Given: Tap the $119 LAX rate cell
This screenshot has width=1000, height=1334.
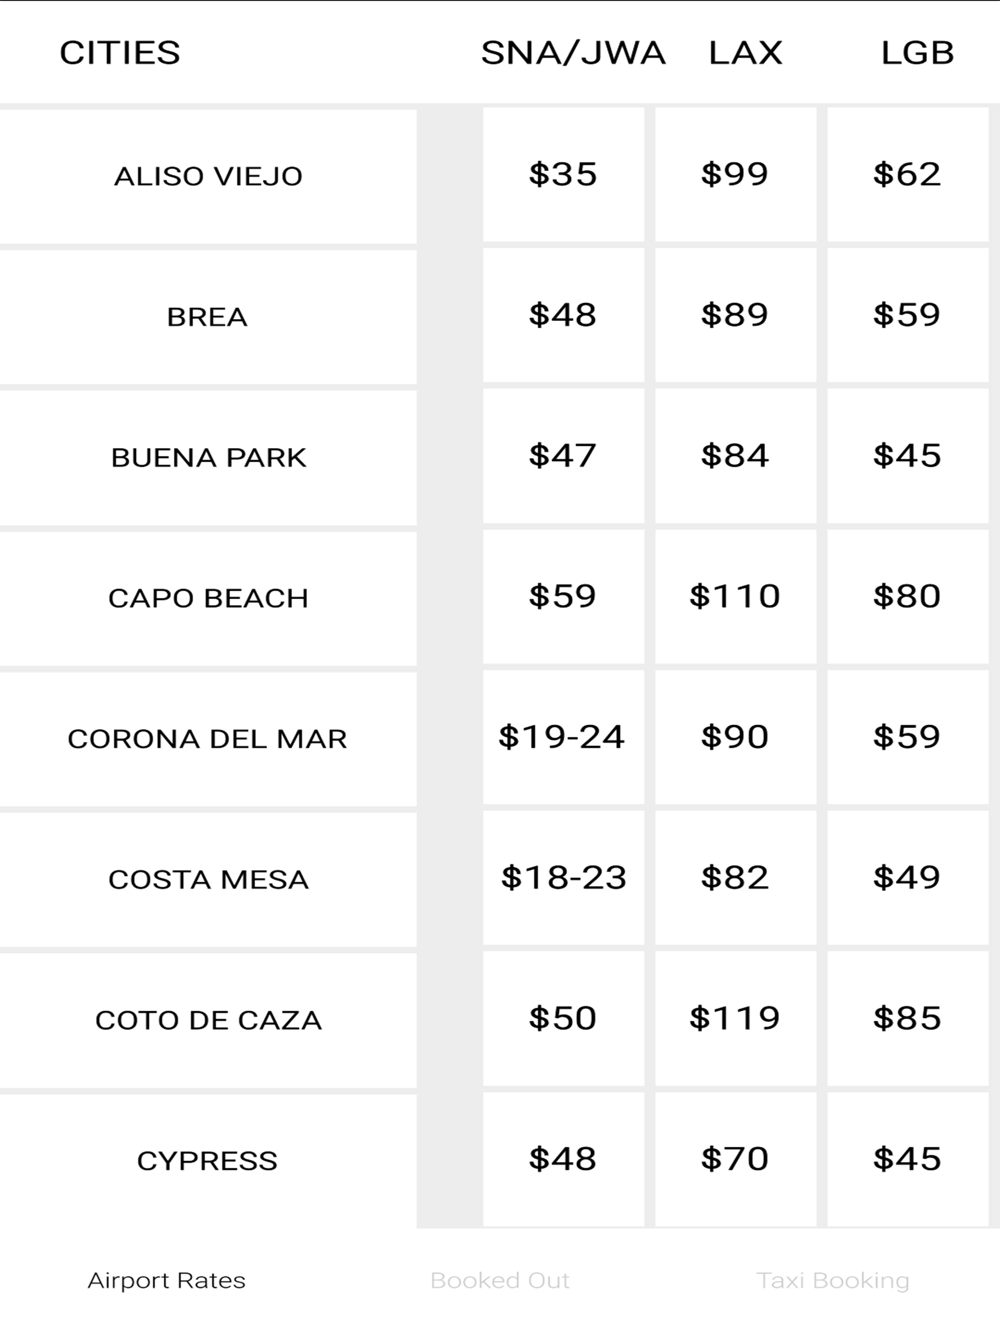Looking at the screenshot, I should [x=735, y=1019].
